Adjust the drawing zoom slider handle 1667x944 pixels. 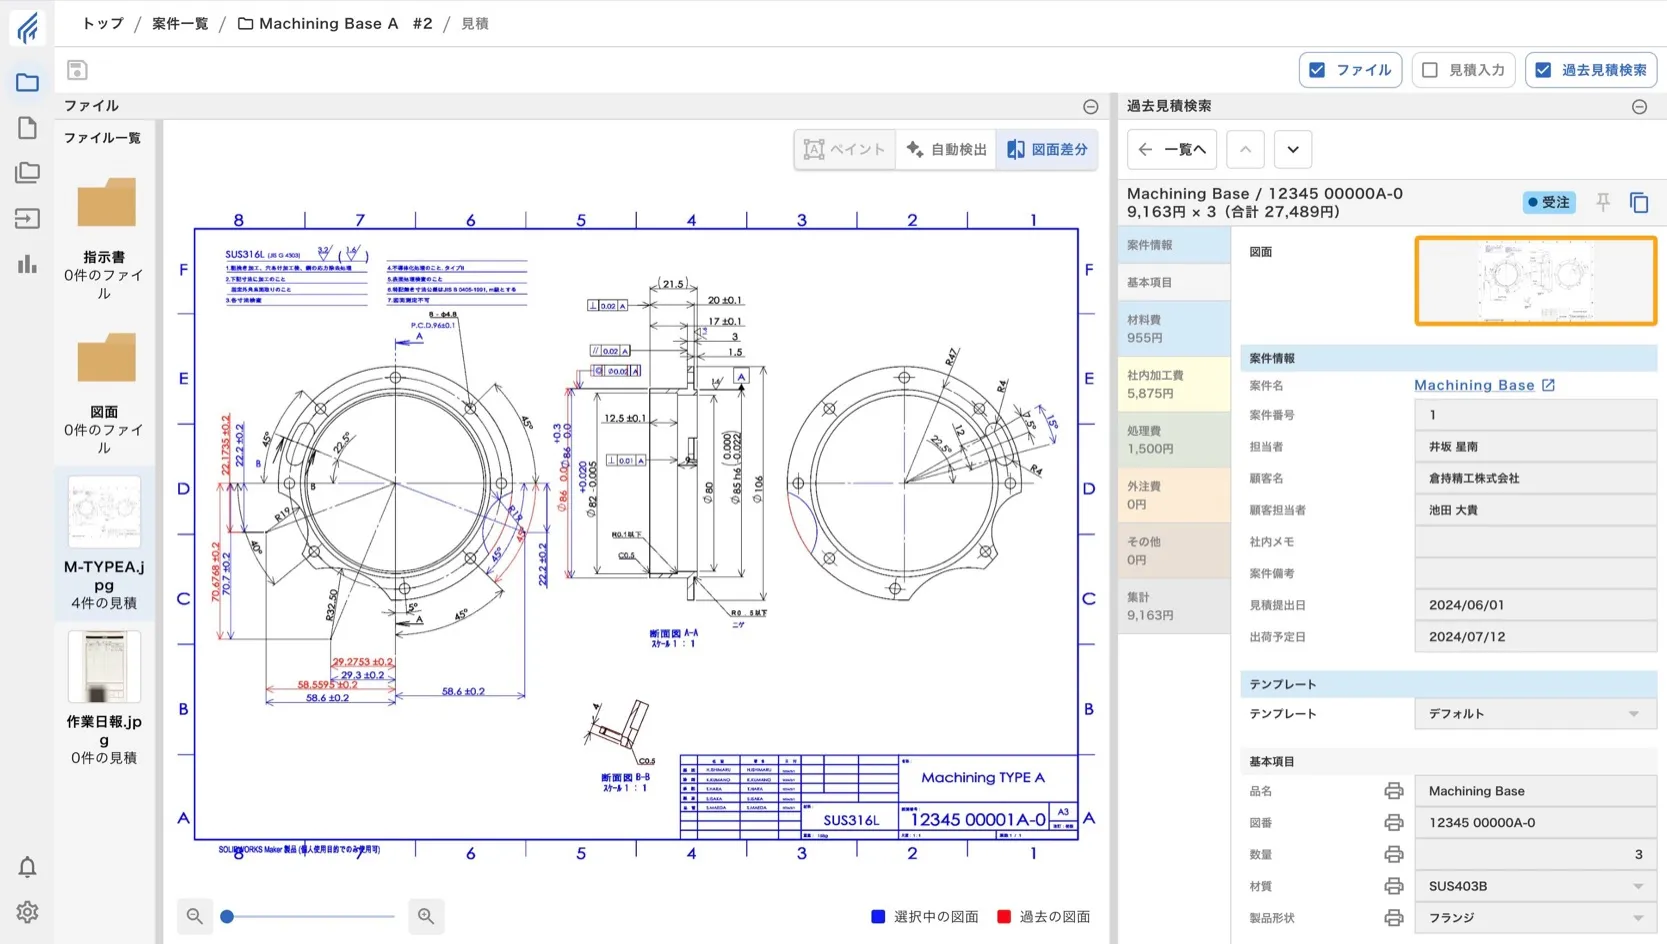[227, 916]
